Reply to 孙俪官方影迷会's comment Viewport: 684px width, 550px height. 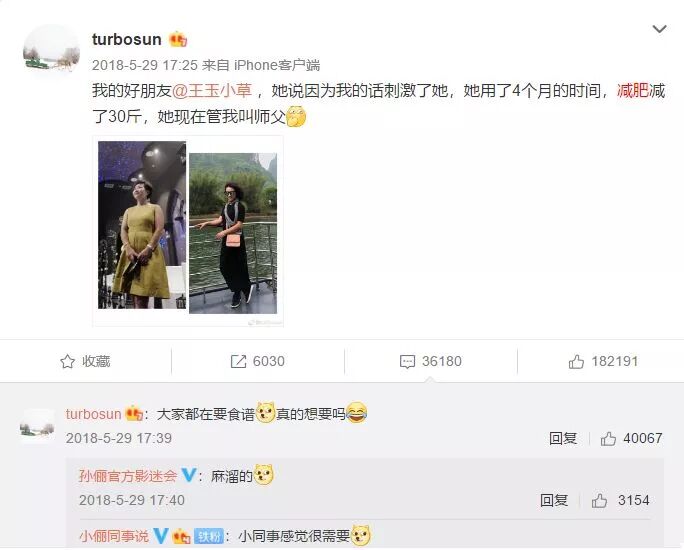[554, 500]
